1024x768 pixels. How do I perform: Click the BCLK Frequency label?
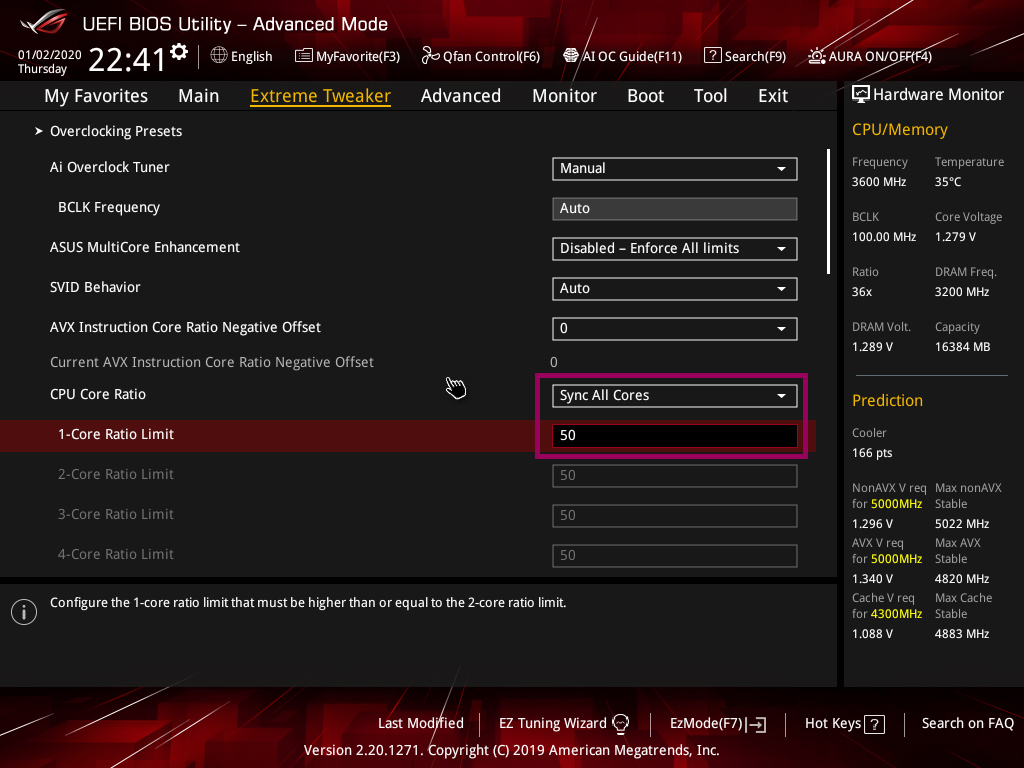point(109,208)
